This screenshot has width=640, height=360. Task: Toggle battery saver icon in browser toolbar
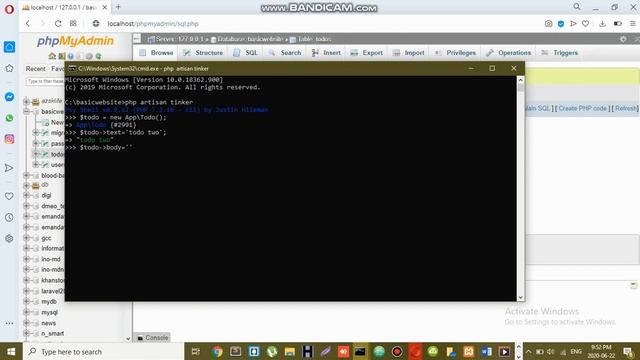point(618,24)
